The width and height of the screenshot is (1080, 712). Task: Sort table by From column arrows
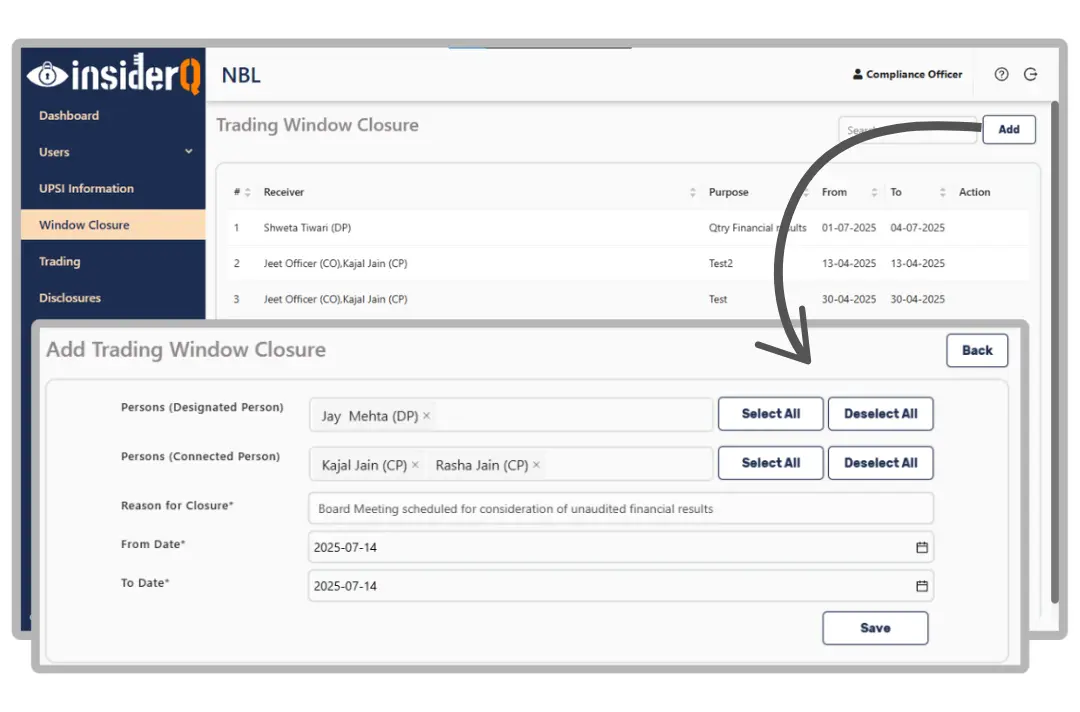[874, 192]
